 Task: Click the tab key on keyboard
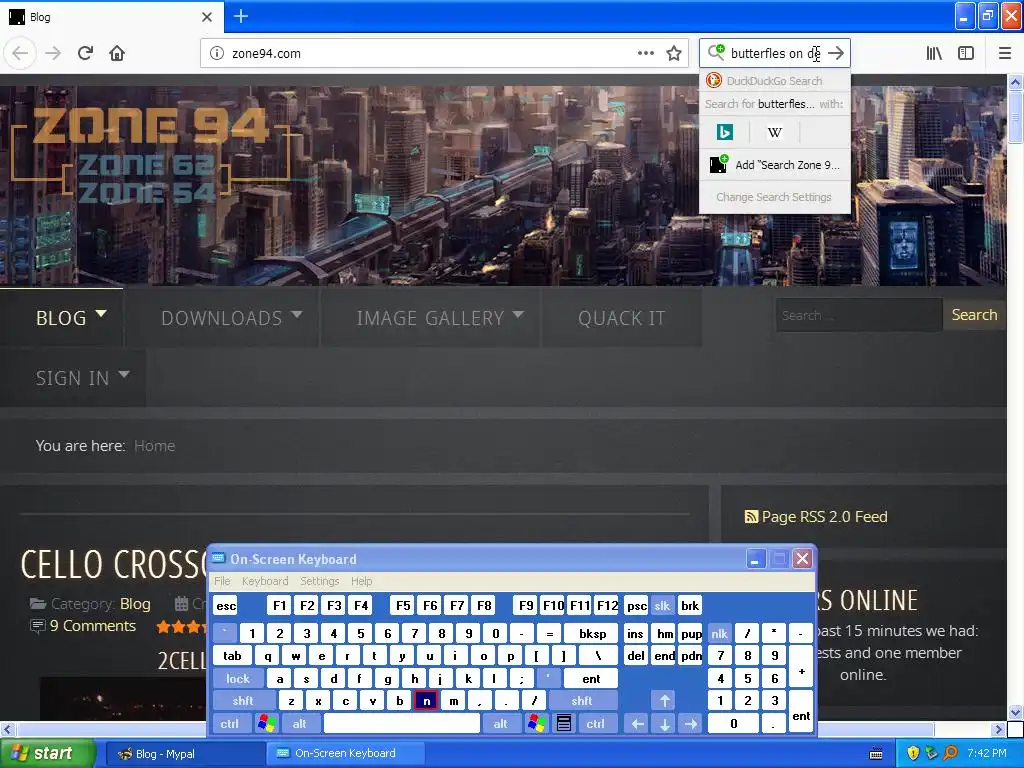click(232, 656)
